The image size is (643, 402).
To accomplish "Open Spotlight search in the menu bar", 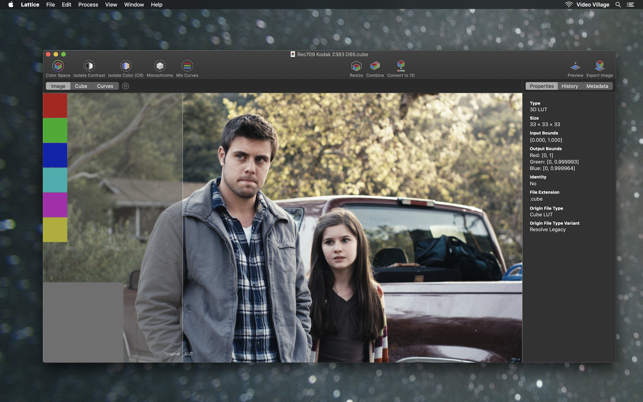I will coord(618,5).
